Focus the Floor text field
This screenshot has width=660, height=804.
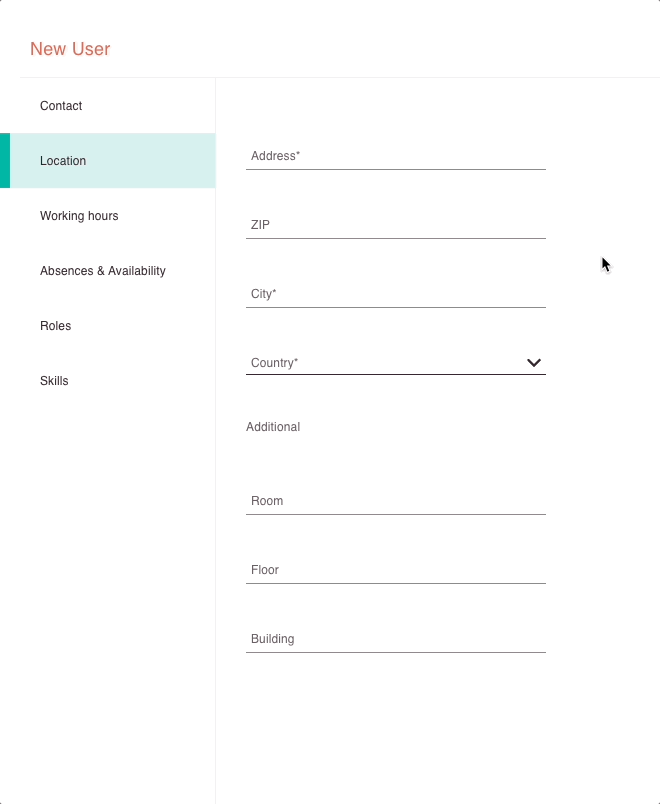(x=395, y=570)
